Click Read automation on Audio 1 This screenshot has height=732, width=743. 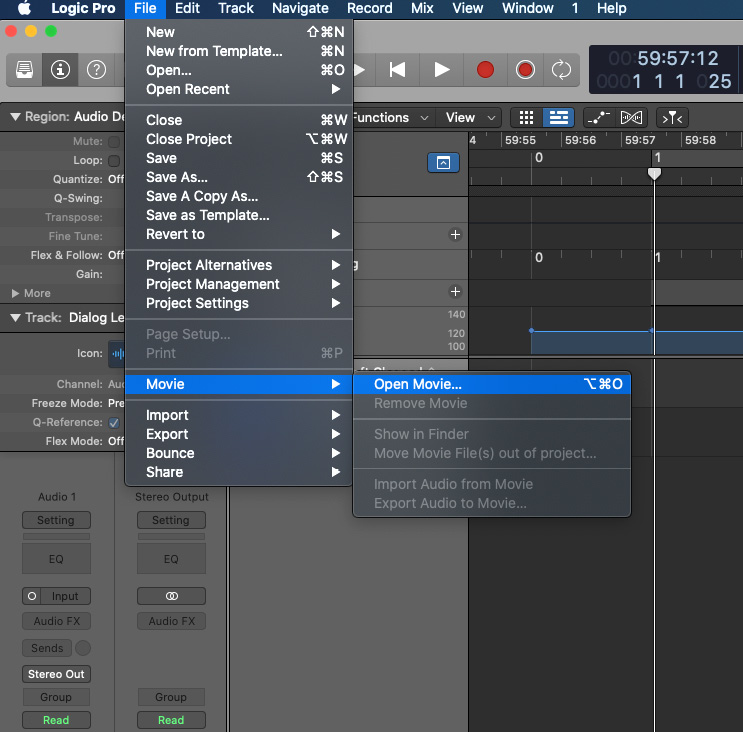pos(56,720)
